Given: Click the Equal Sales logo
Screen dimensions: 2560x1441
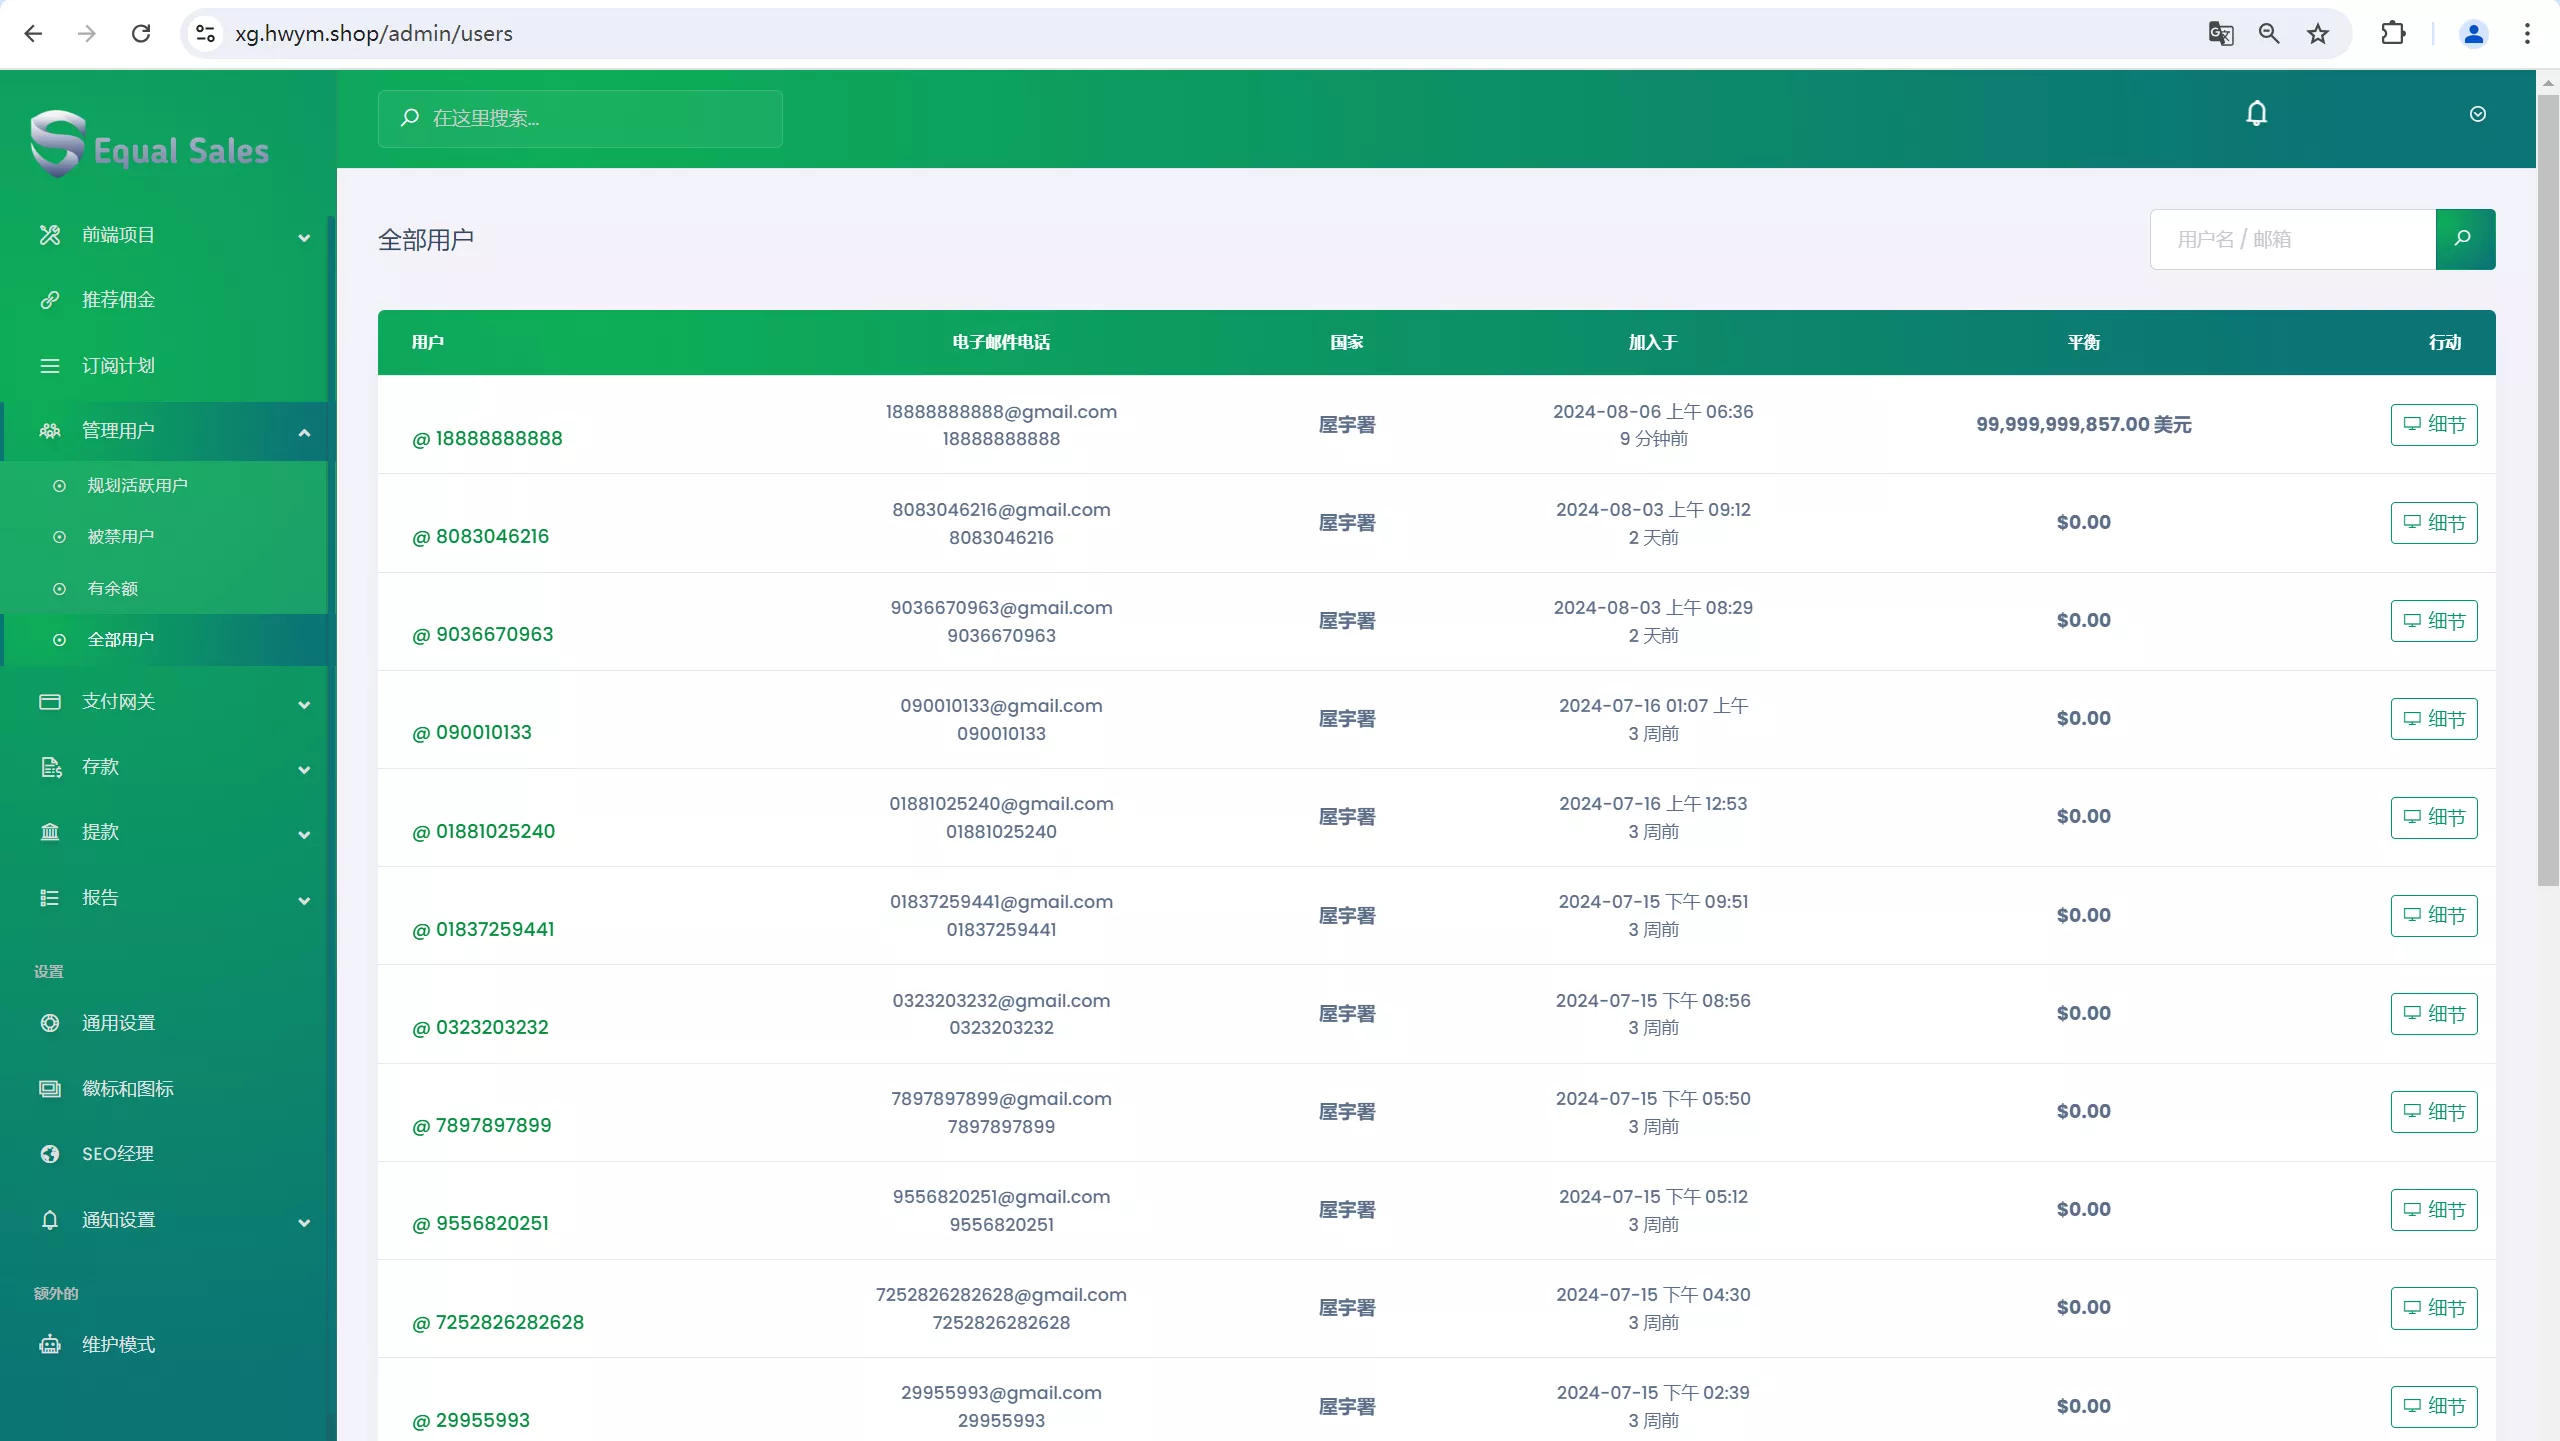Looking at the screenshot, I should click(150, 146).
